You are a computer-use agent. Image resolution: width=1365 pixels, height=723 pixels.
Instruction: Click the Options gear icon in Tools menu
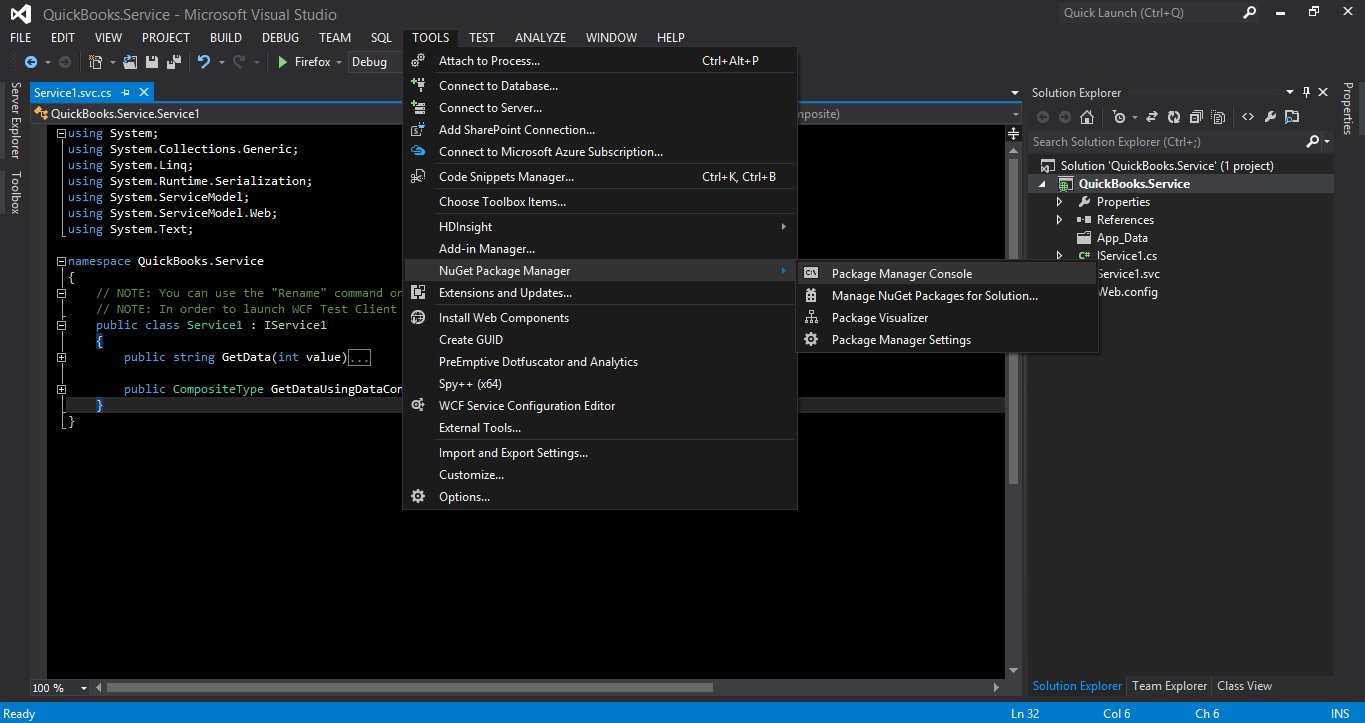(418, 497)
